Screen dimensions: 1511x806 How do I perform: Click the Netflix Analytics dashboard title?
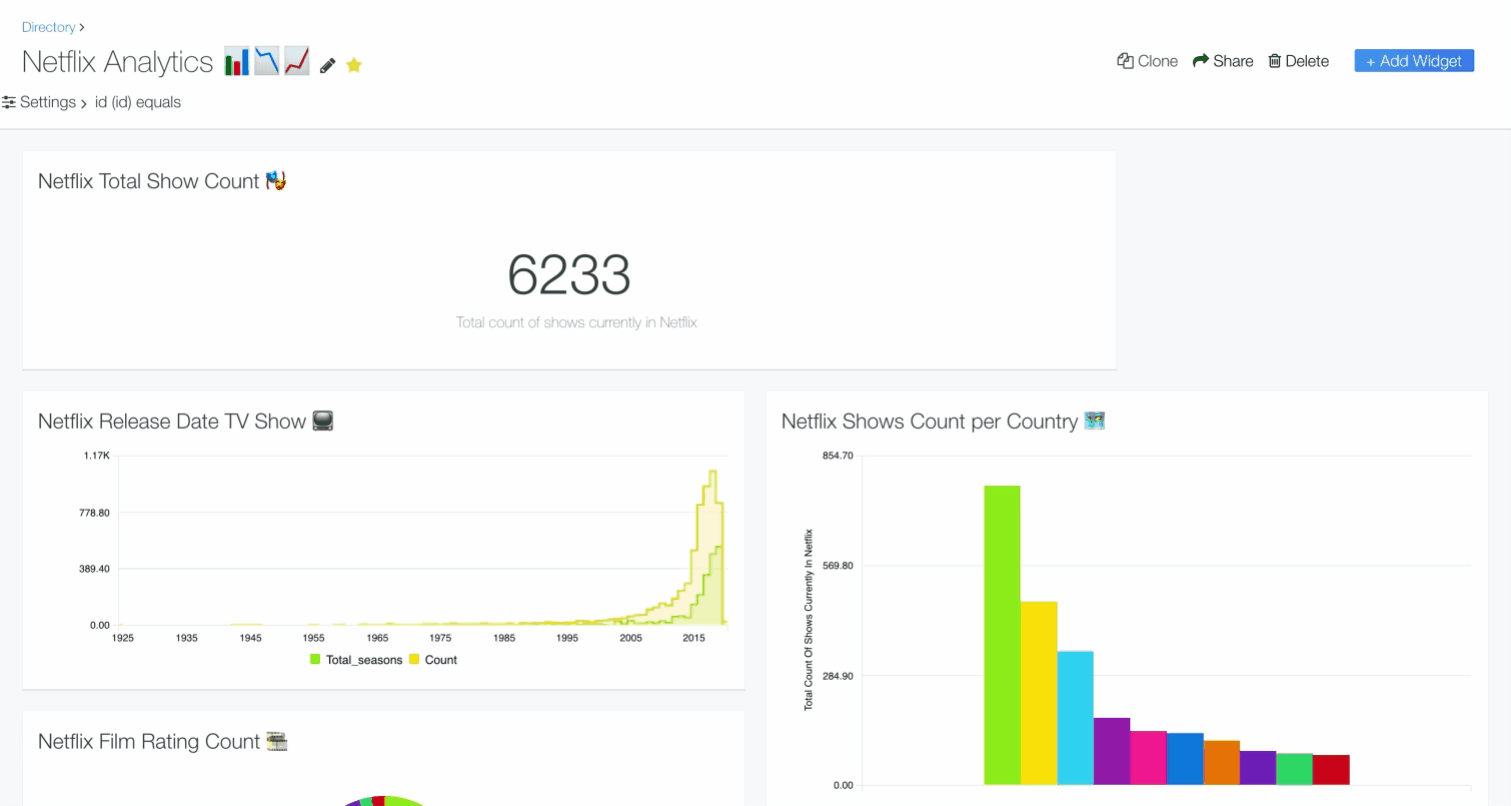click(x=117, y=62)
